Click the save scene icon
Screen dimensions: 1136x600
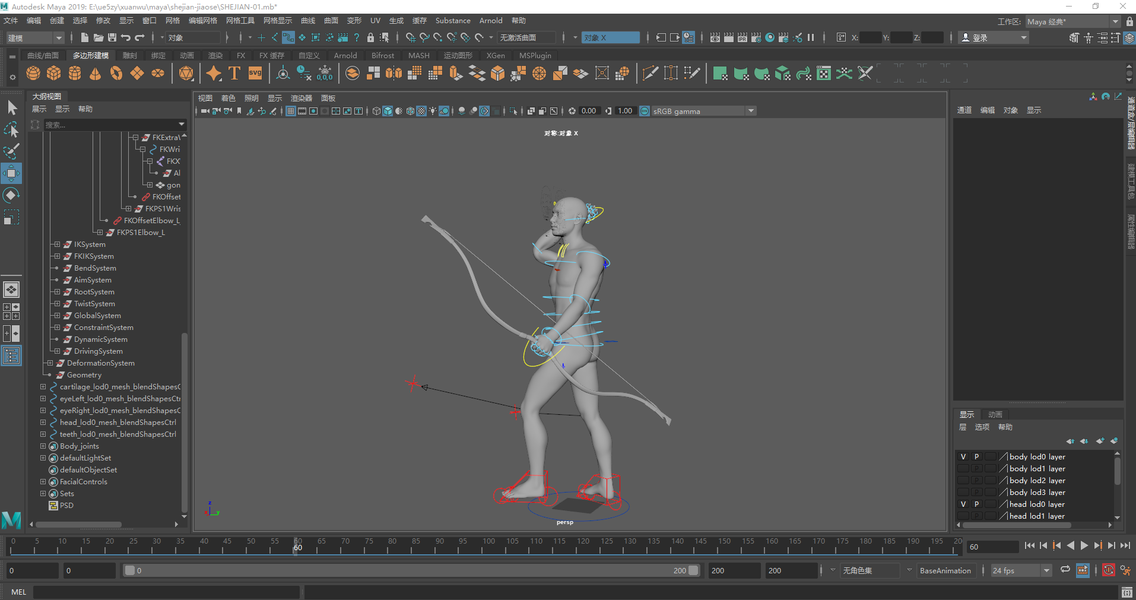point(112,37)
